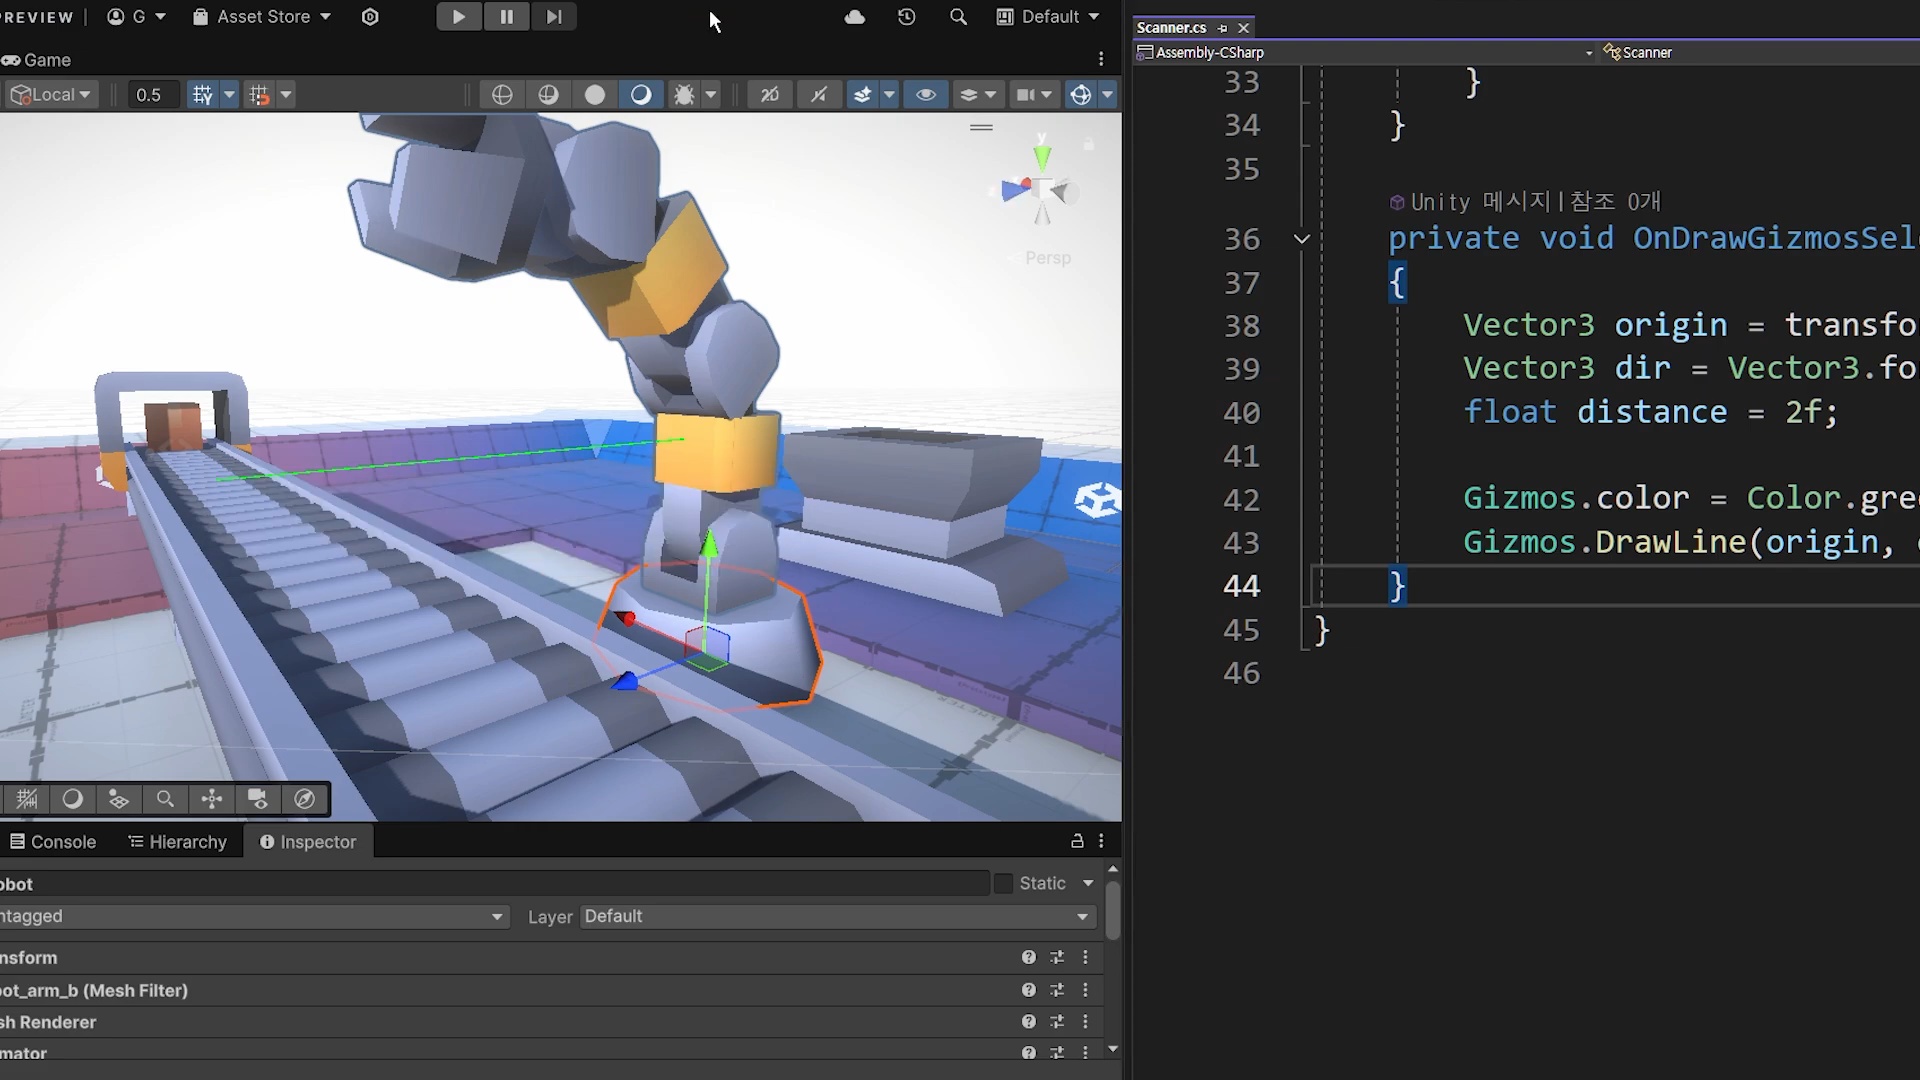Collapse the OnDrawGizmosSelected method chevron
Screen dimensions: 1920x1080
click(x=1301, y=238)
